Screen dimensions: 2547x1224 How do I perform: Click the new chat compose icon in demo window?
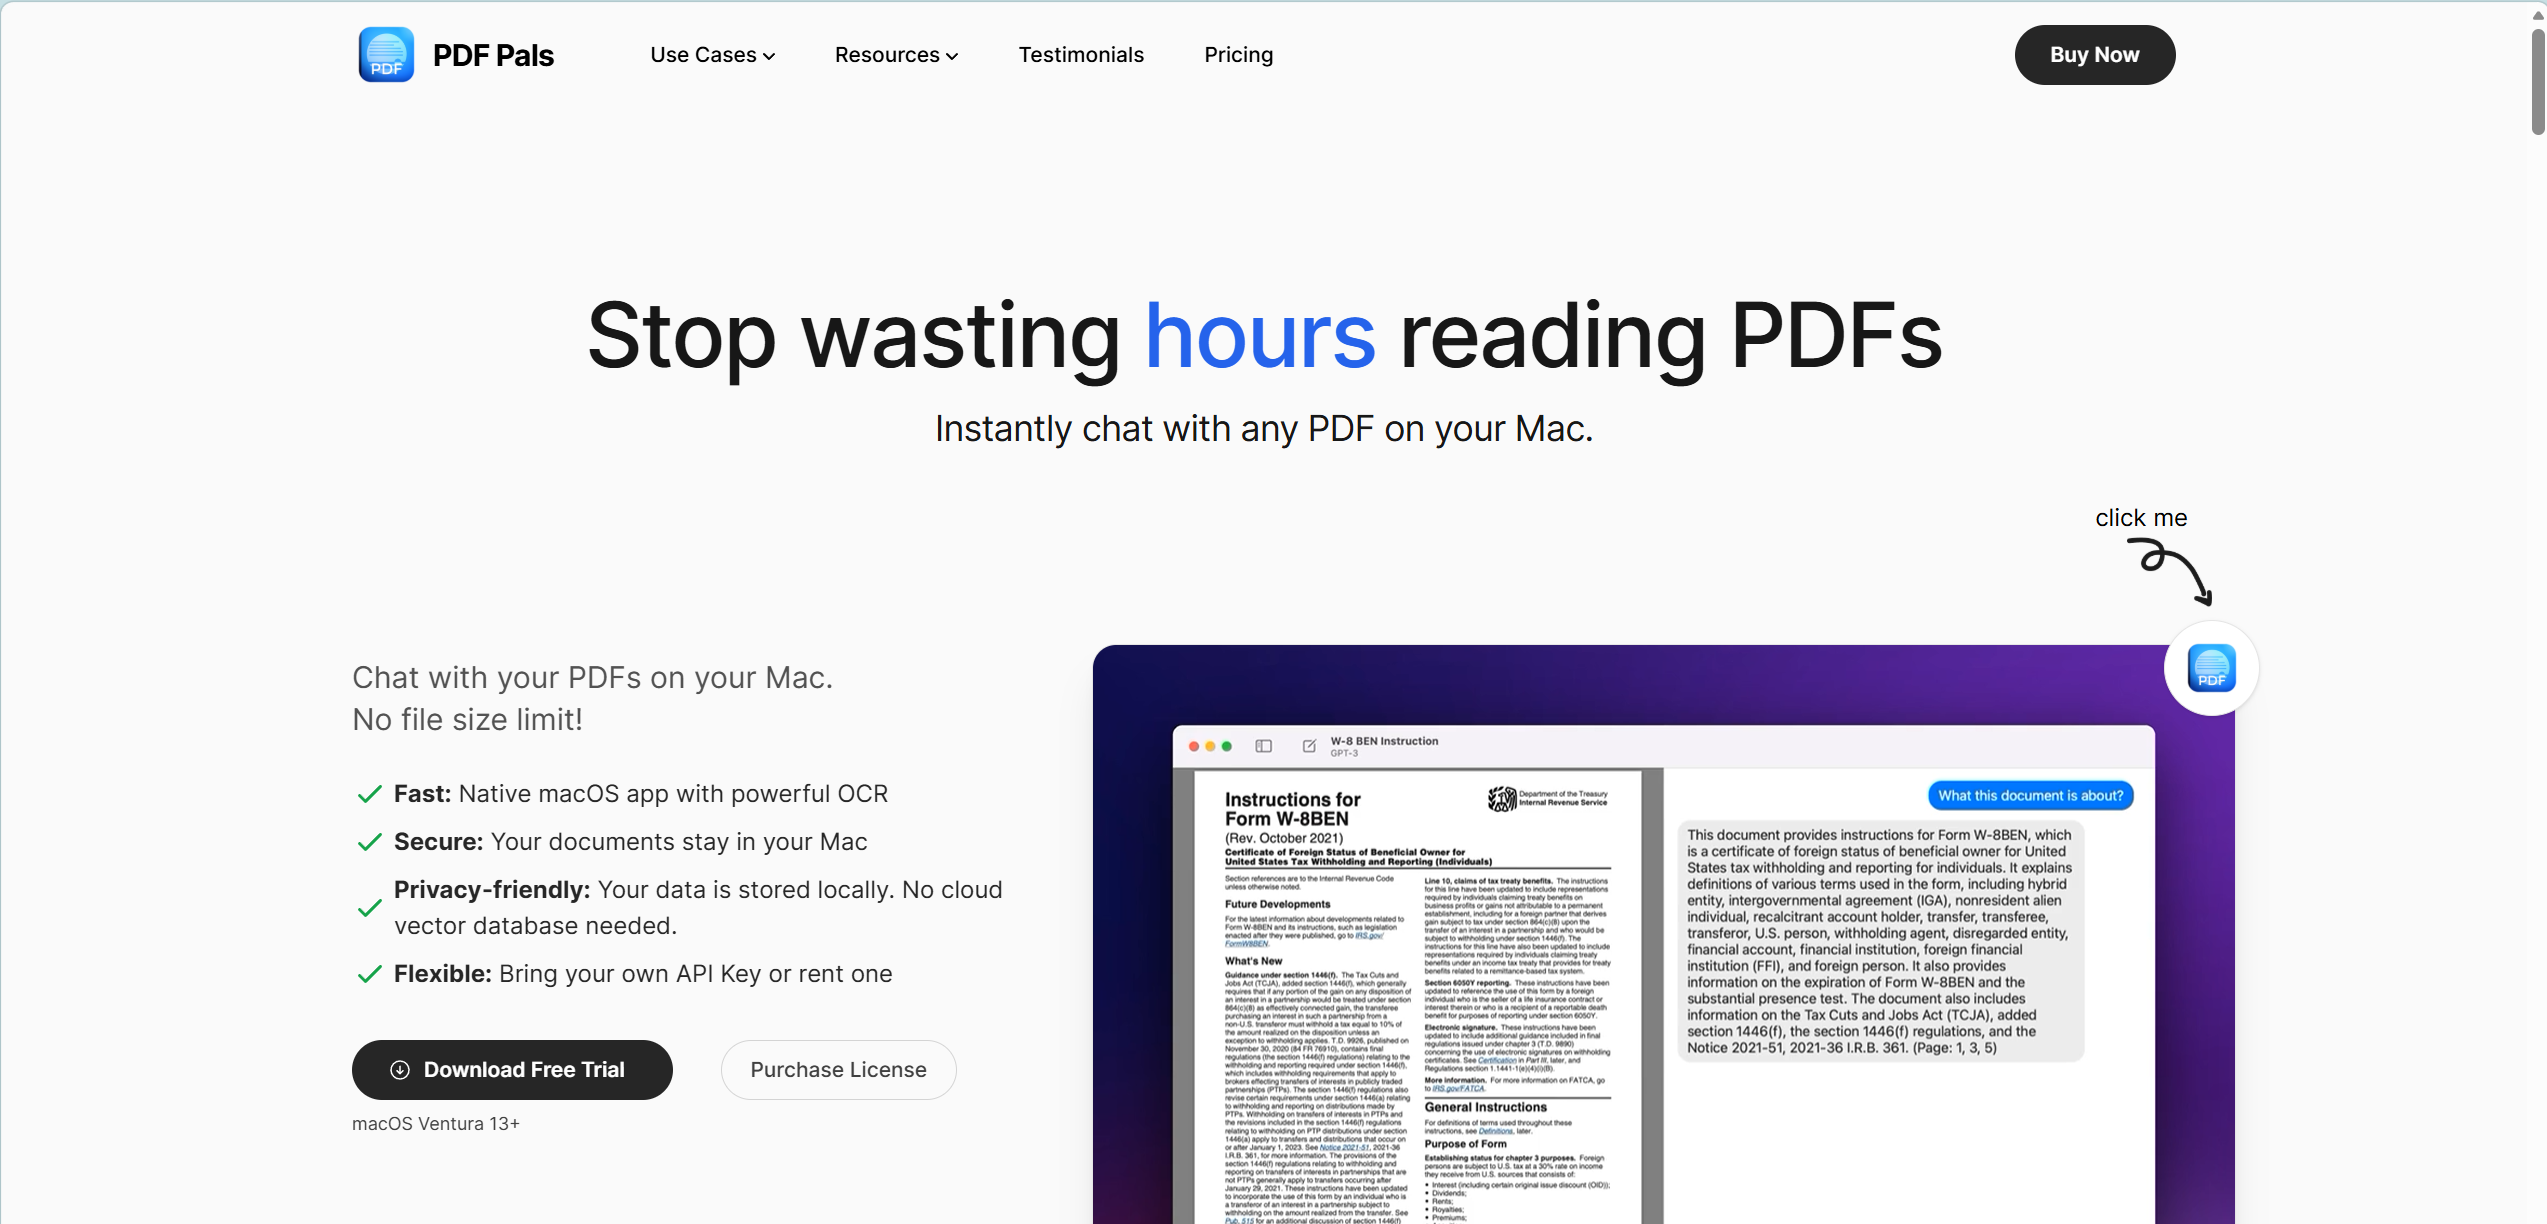[1309, 746]
